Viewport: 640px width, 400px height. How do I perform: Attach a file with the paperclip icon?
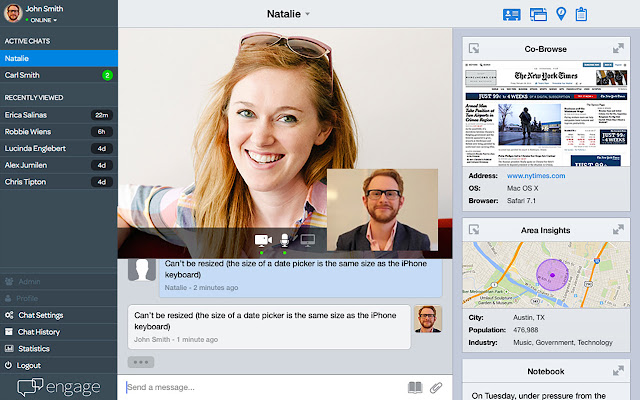(x=436, y=387)
